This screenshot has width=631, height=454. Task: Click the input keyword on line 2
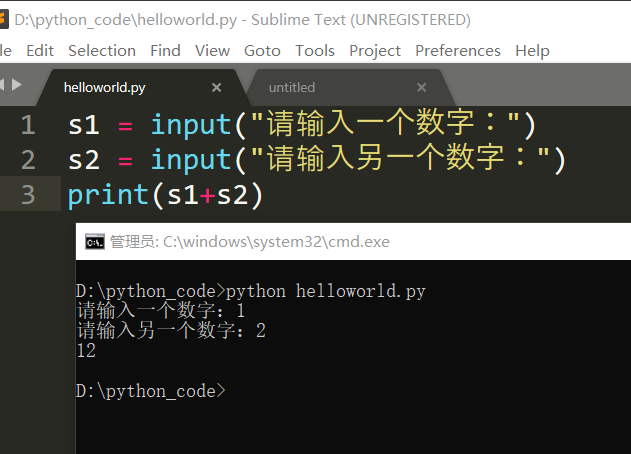[x=191, y=160]
